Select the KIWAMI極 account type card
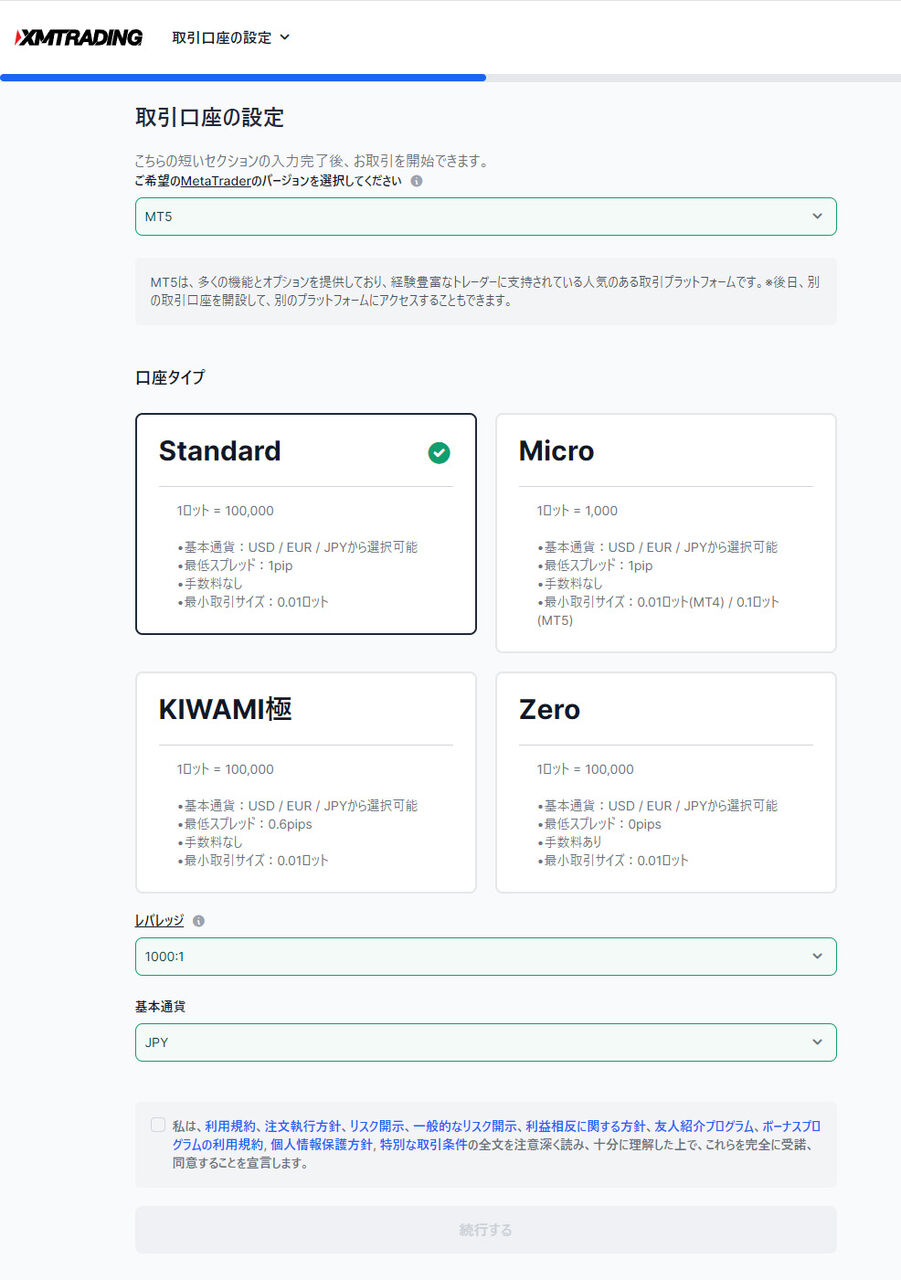 point(306,782)
